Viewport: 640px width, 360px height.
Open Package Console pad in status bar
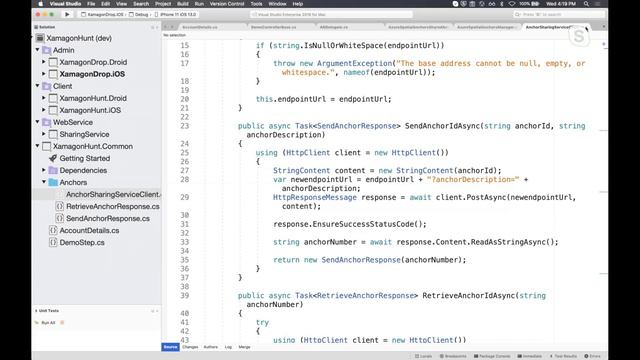click(492, 356)
